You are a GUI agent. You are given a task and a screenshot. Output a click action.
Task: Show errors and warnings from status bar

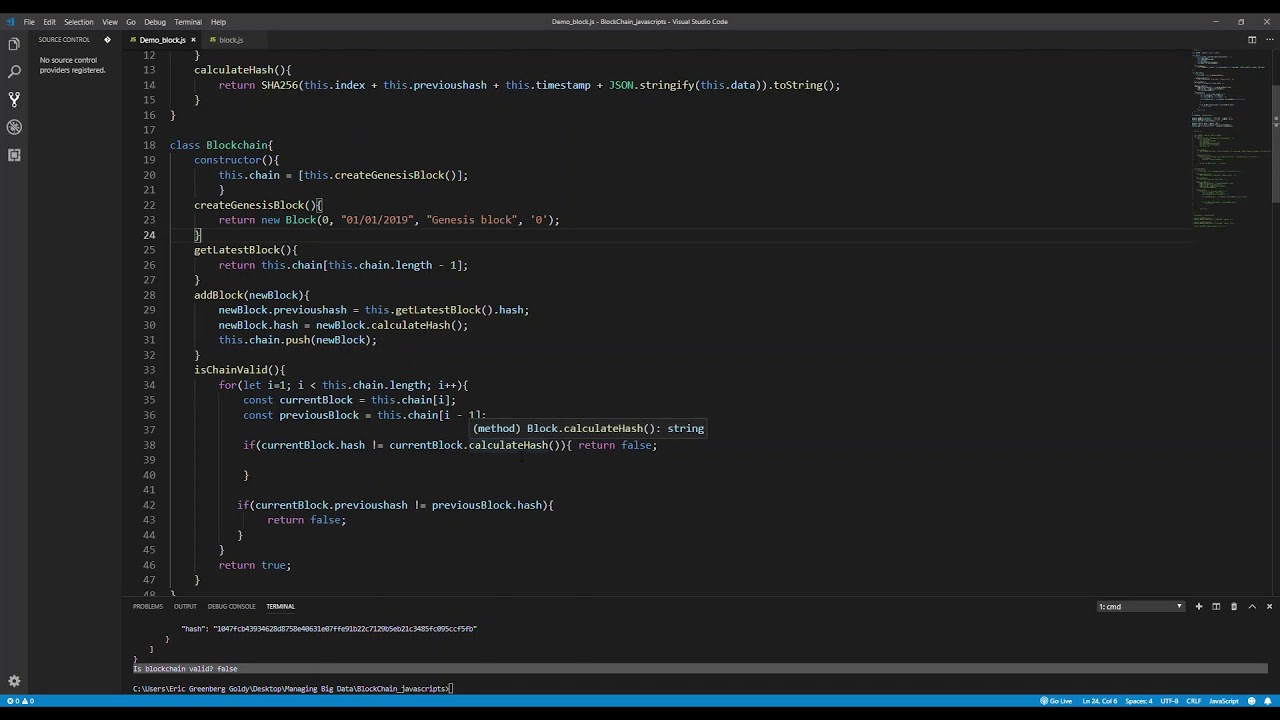pos(20,701)
